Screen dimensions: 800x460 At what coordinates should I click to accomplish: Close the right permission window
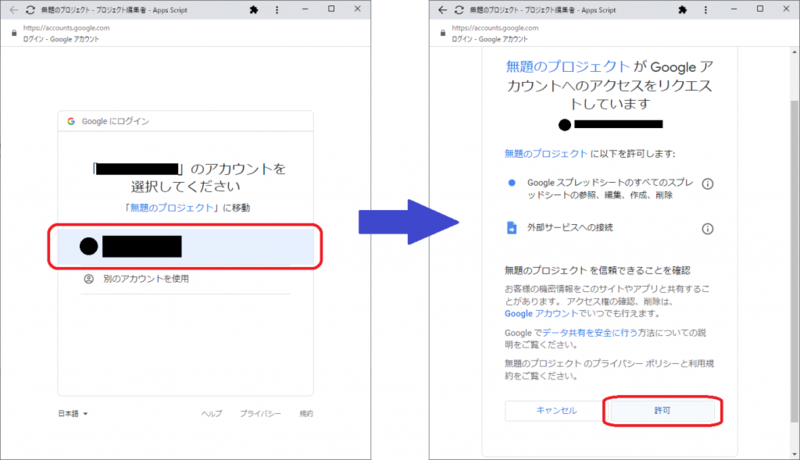786,9
